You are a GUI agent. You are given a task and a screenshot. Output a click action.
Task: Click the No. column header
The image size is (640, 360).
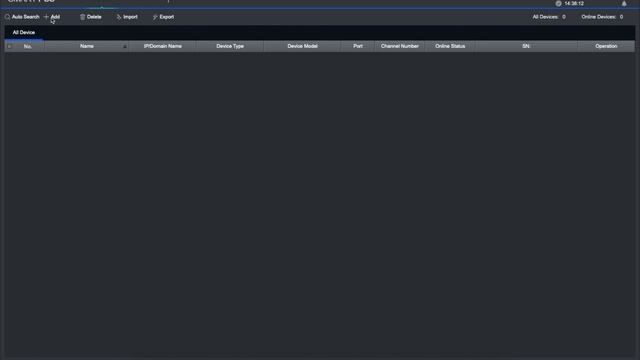click(x=28, y=47)
